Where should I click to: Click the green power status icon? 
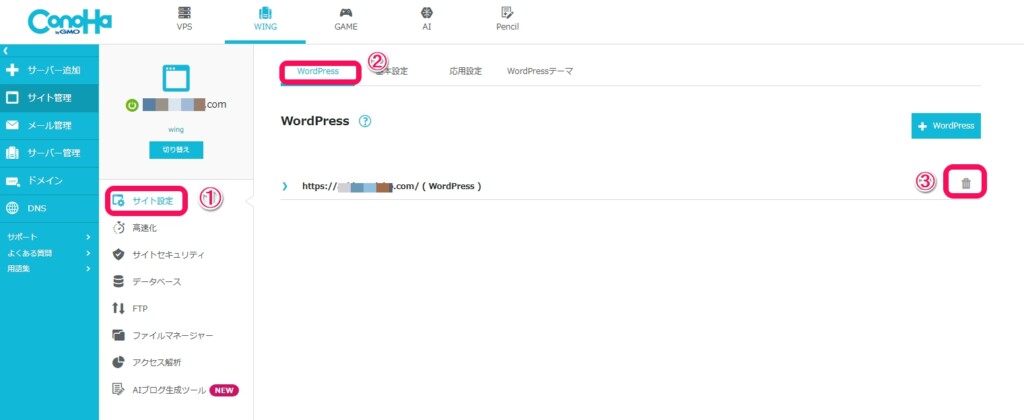tap(132, 105)
